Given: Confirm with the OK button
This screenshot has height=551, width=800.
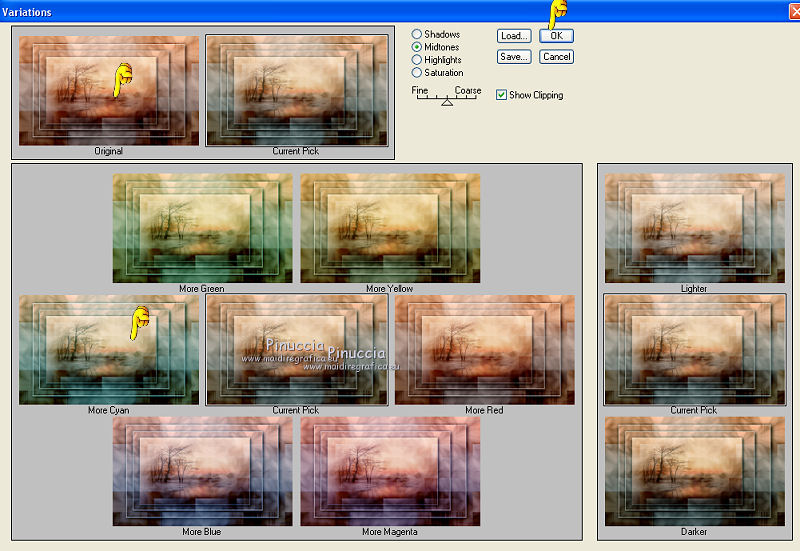Looking at the screenshot, I should click(x=557, y=36).
